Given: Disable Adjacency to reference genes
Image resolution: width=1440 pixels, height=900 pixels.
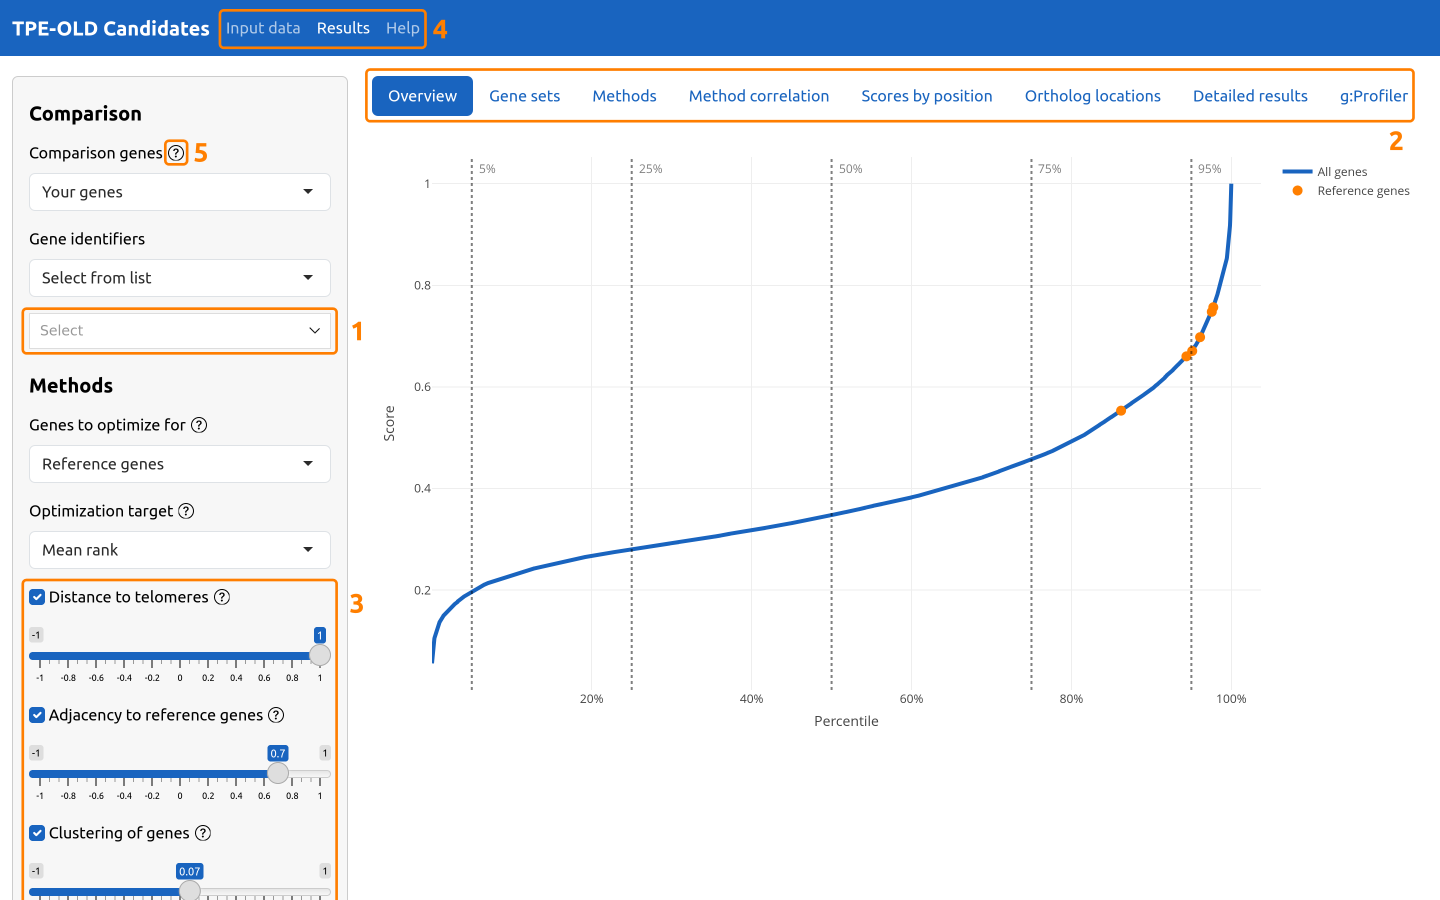Looking at the screenshot, I should (37, 715).
